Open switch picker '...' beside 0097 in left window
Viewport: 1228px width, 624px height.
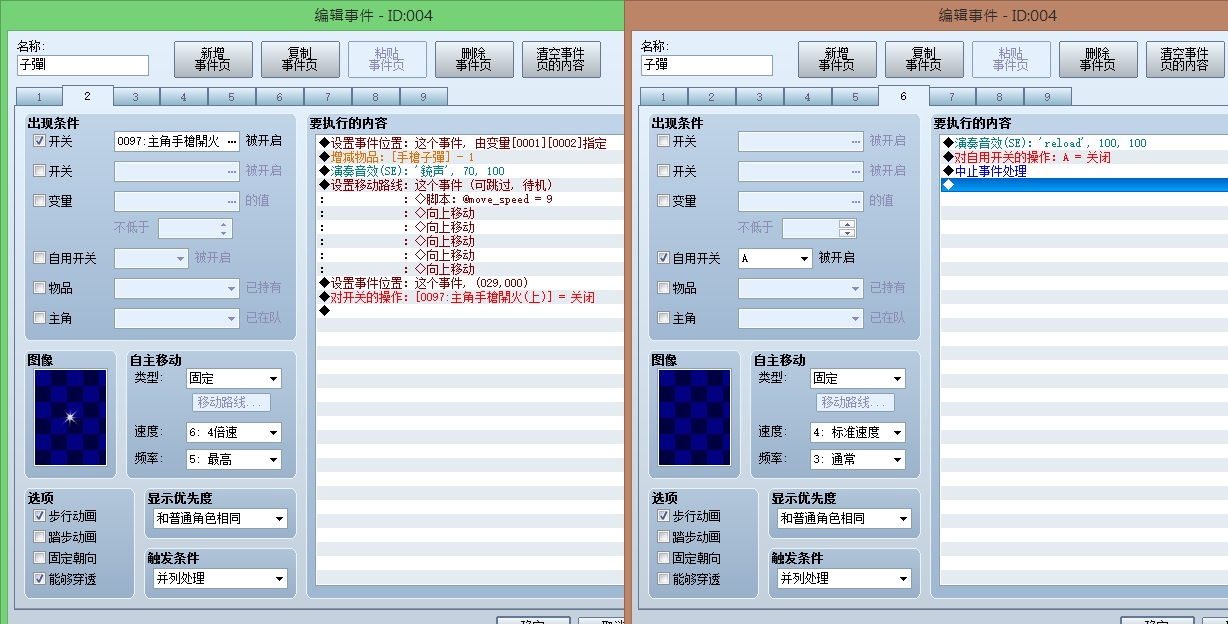pyautogui.click(x=232, y=141)
